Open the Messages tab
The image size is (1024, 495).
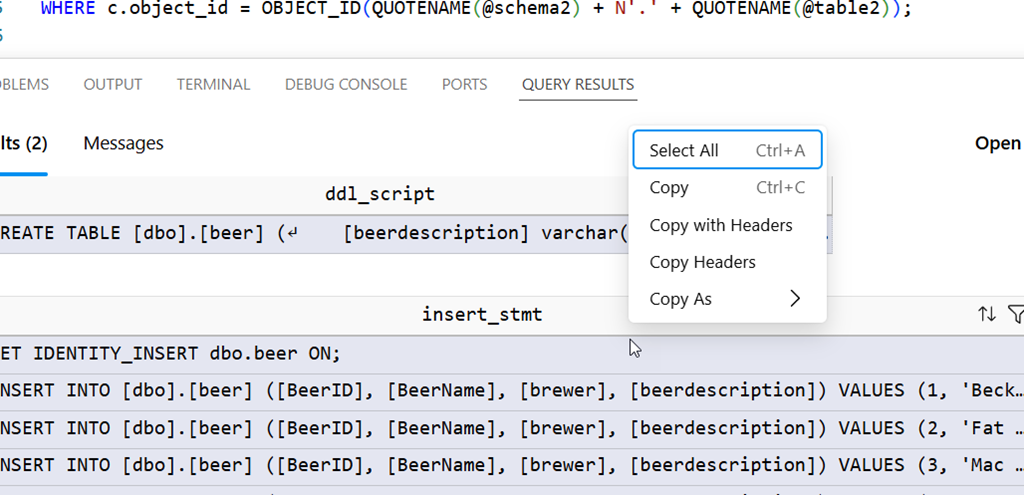point(123,143)
